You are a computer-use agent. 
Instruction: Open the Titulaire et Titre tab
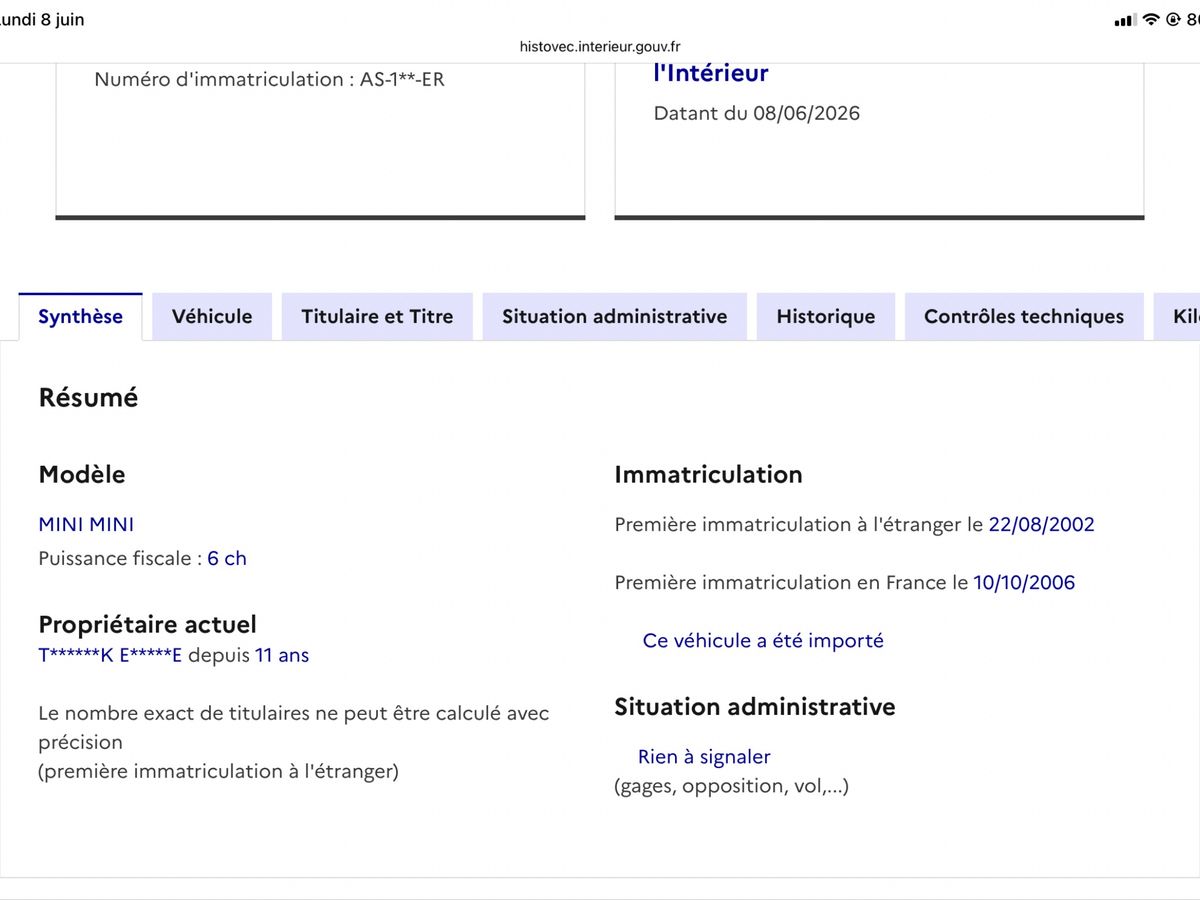pos(377,316)
